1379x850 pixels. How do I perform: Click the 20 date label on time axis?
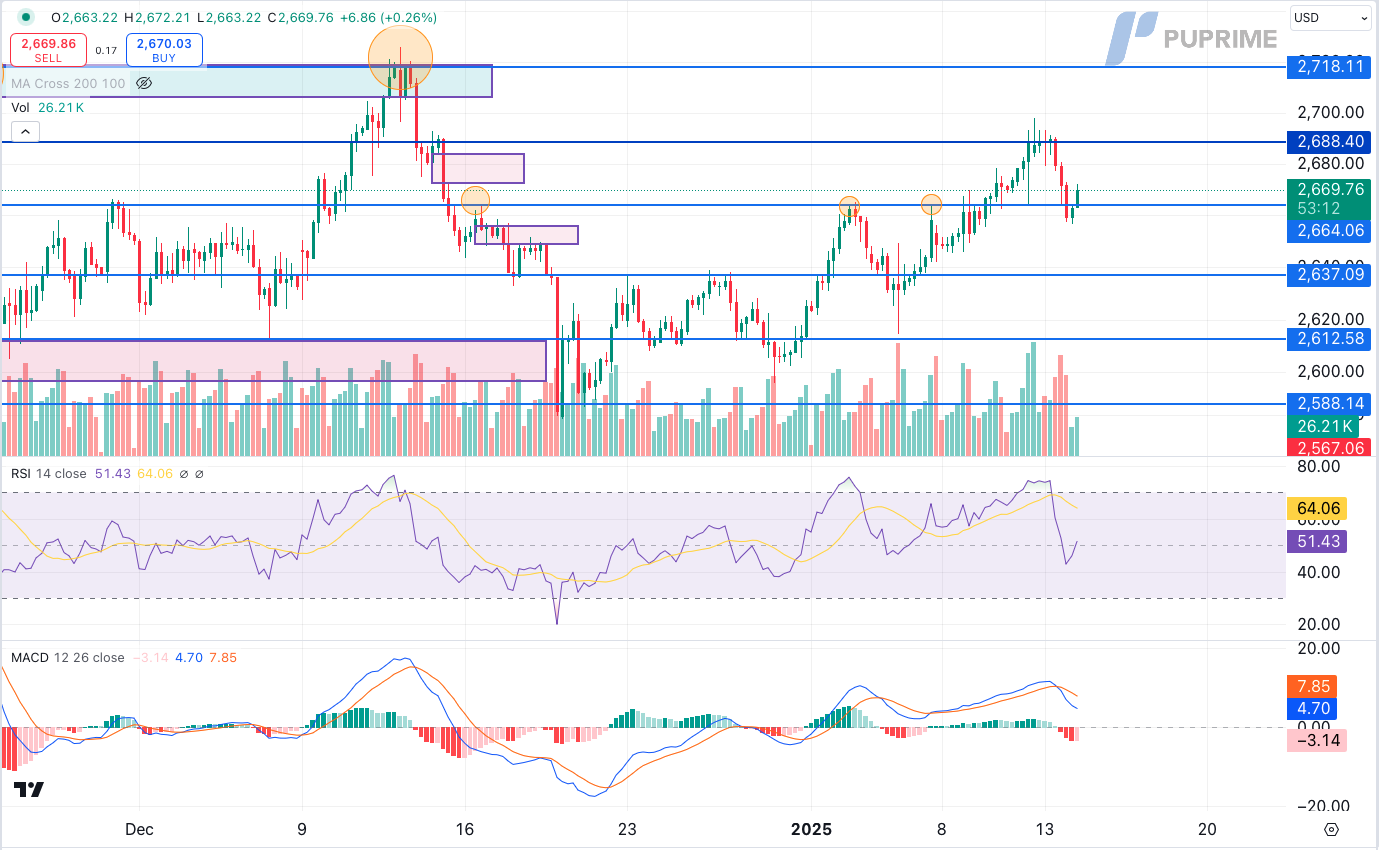pos(1207,829)
